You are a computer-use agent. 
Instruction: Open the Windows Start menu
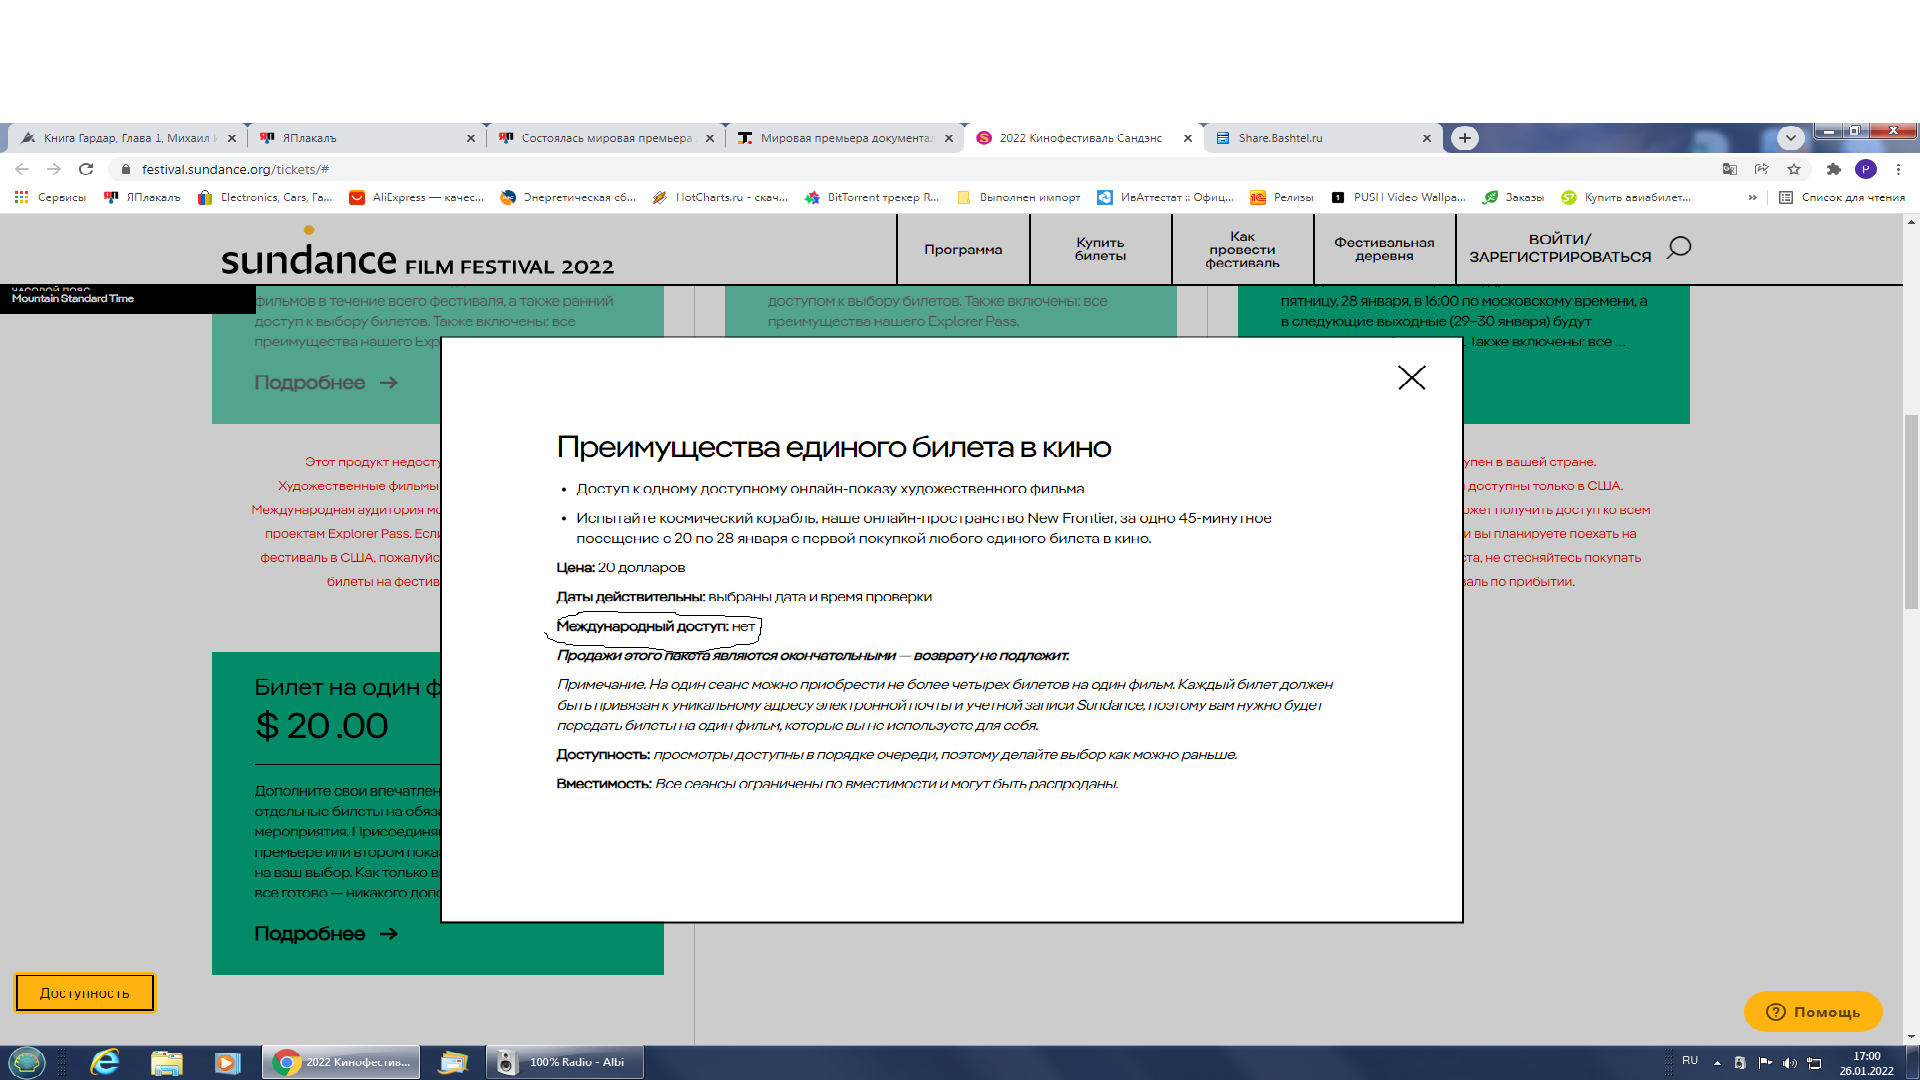(27, 1062)
